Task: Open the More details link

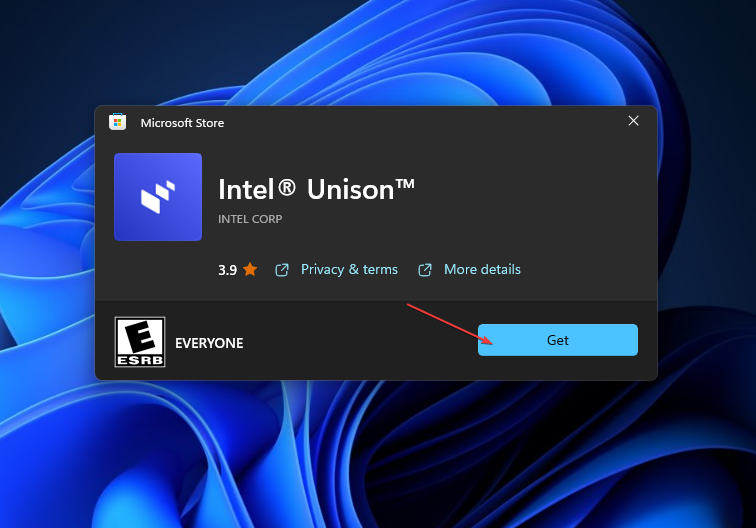Action: point(482,270)
